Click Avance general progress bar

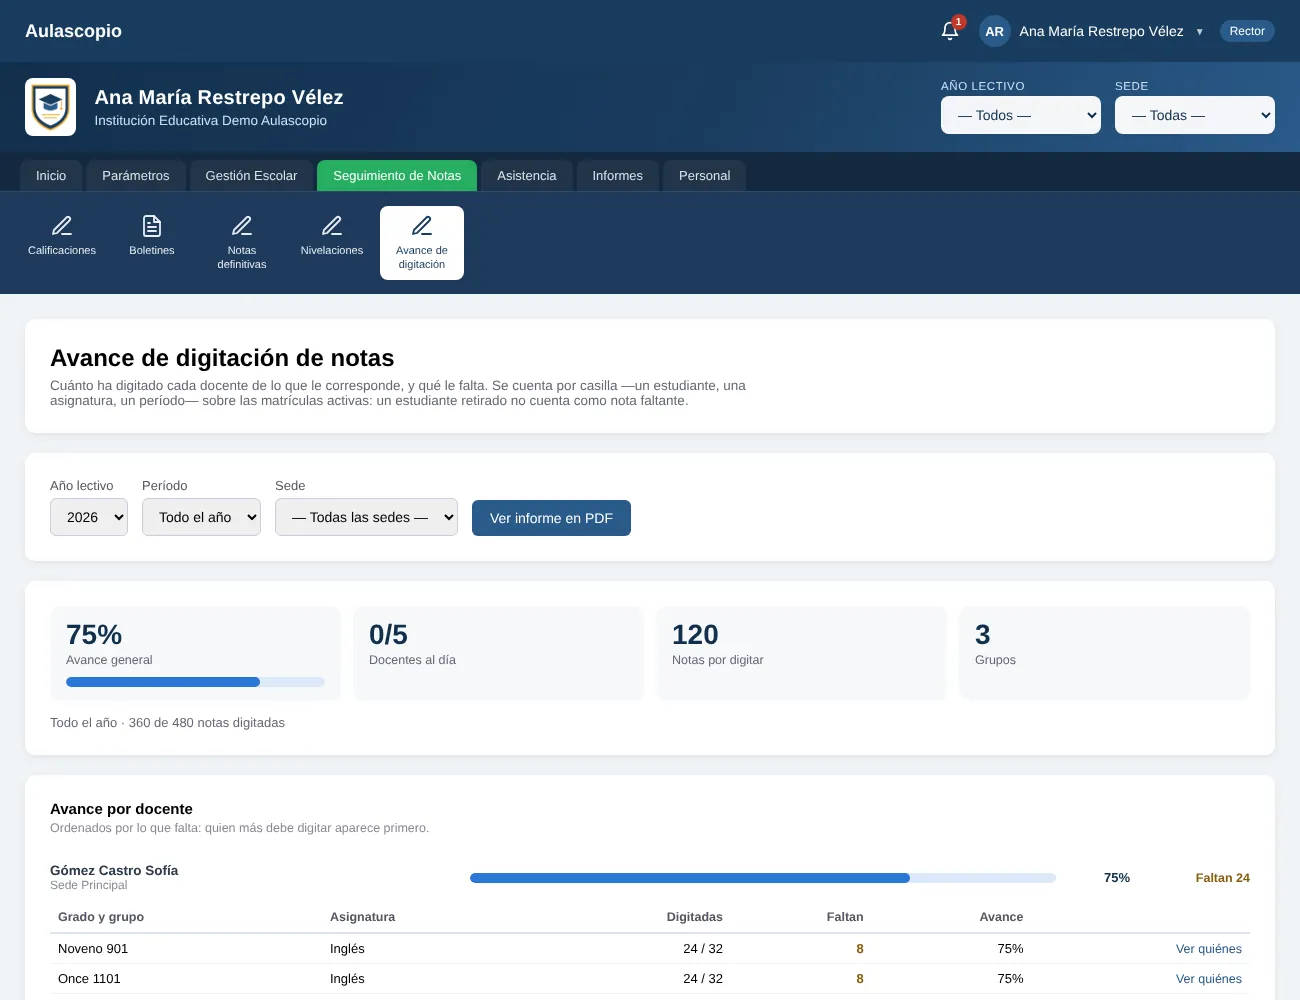[195, 682]
